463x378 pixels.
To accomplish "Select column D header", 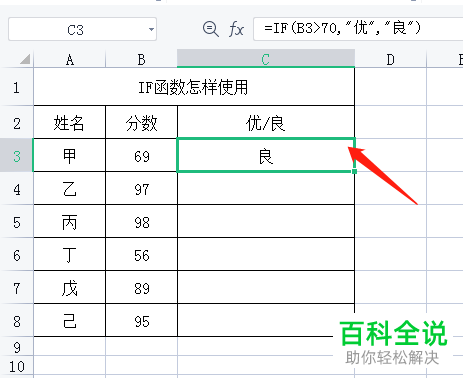I will (390, 59).
